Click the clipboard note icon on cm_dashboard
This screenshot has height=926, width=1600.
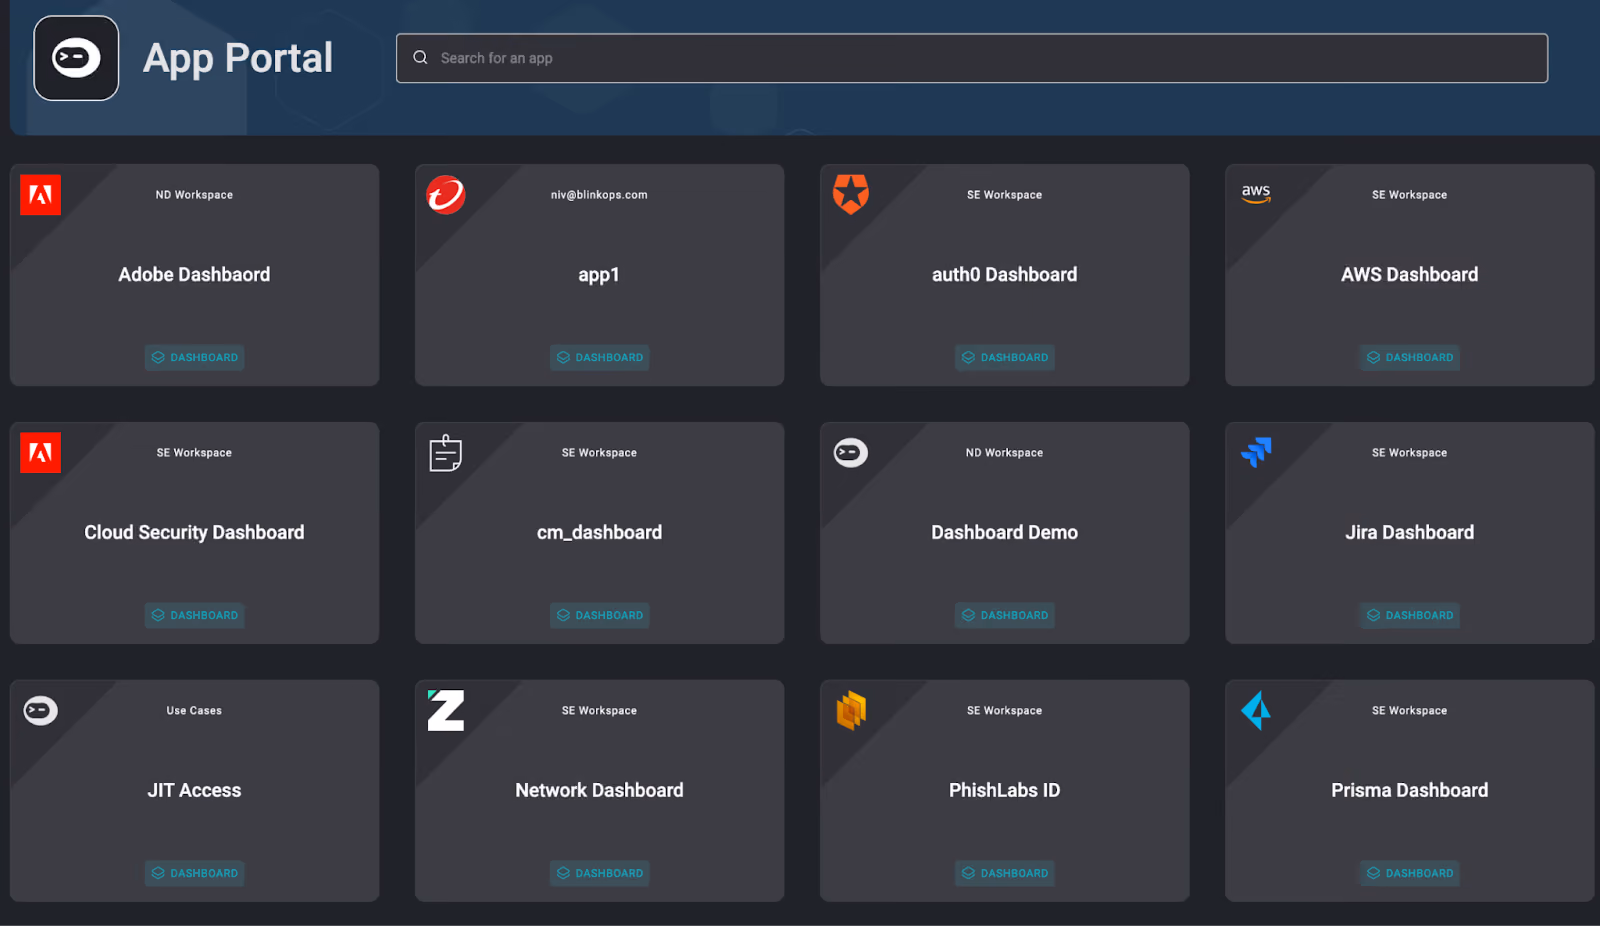point(446,453)
